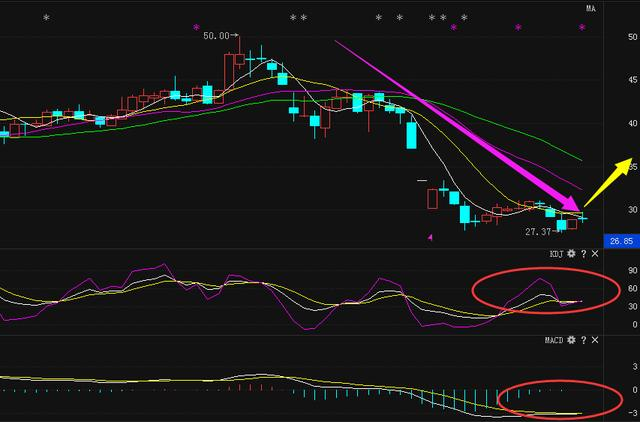
Task: Open the MACD indicator settings gear
Action: [x=571, y=340]
